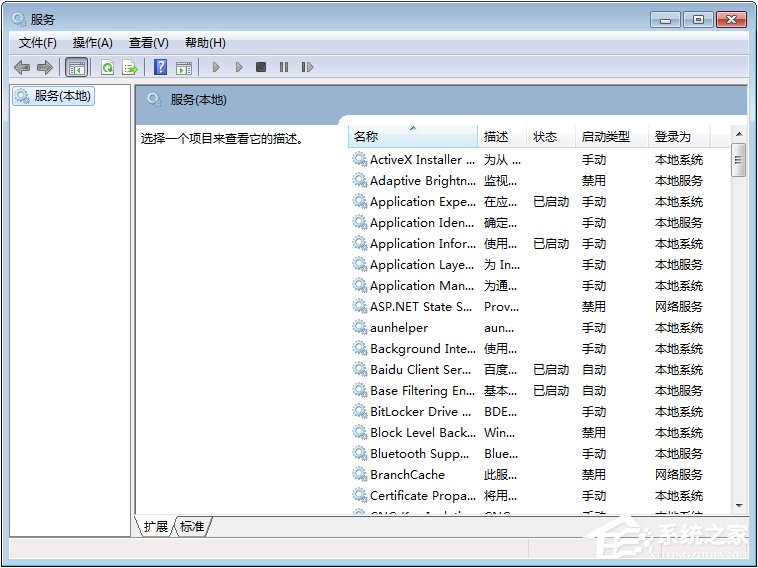
Task: Click the gear icon beside Certificate Propagation
Action: [x=359, y=495]
